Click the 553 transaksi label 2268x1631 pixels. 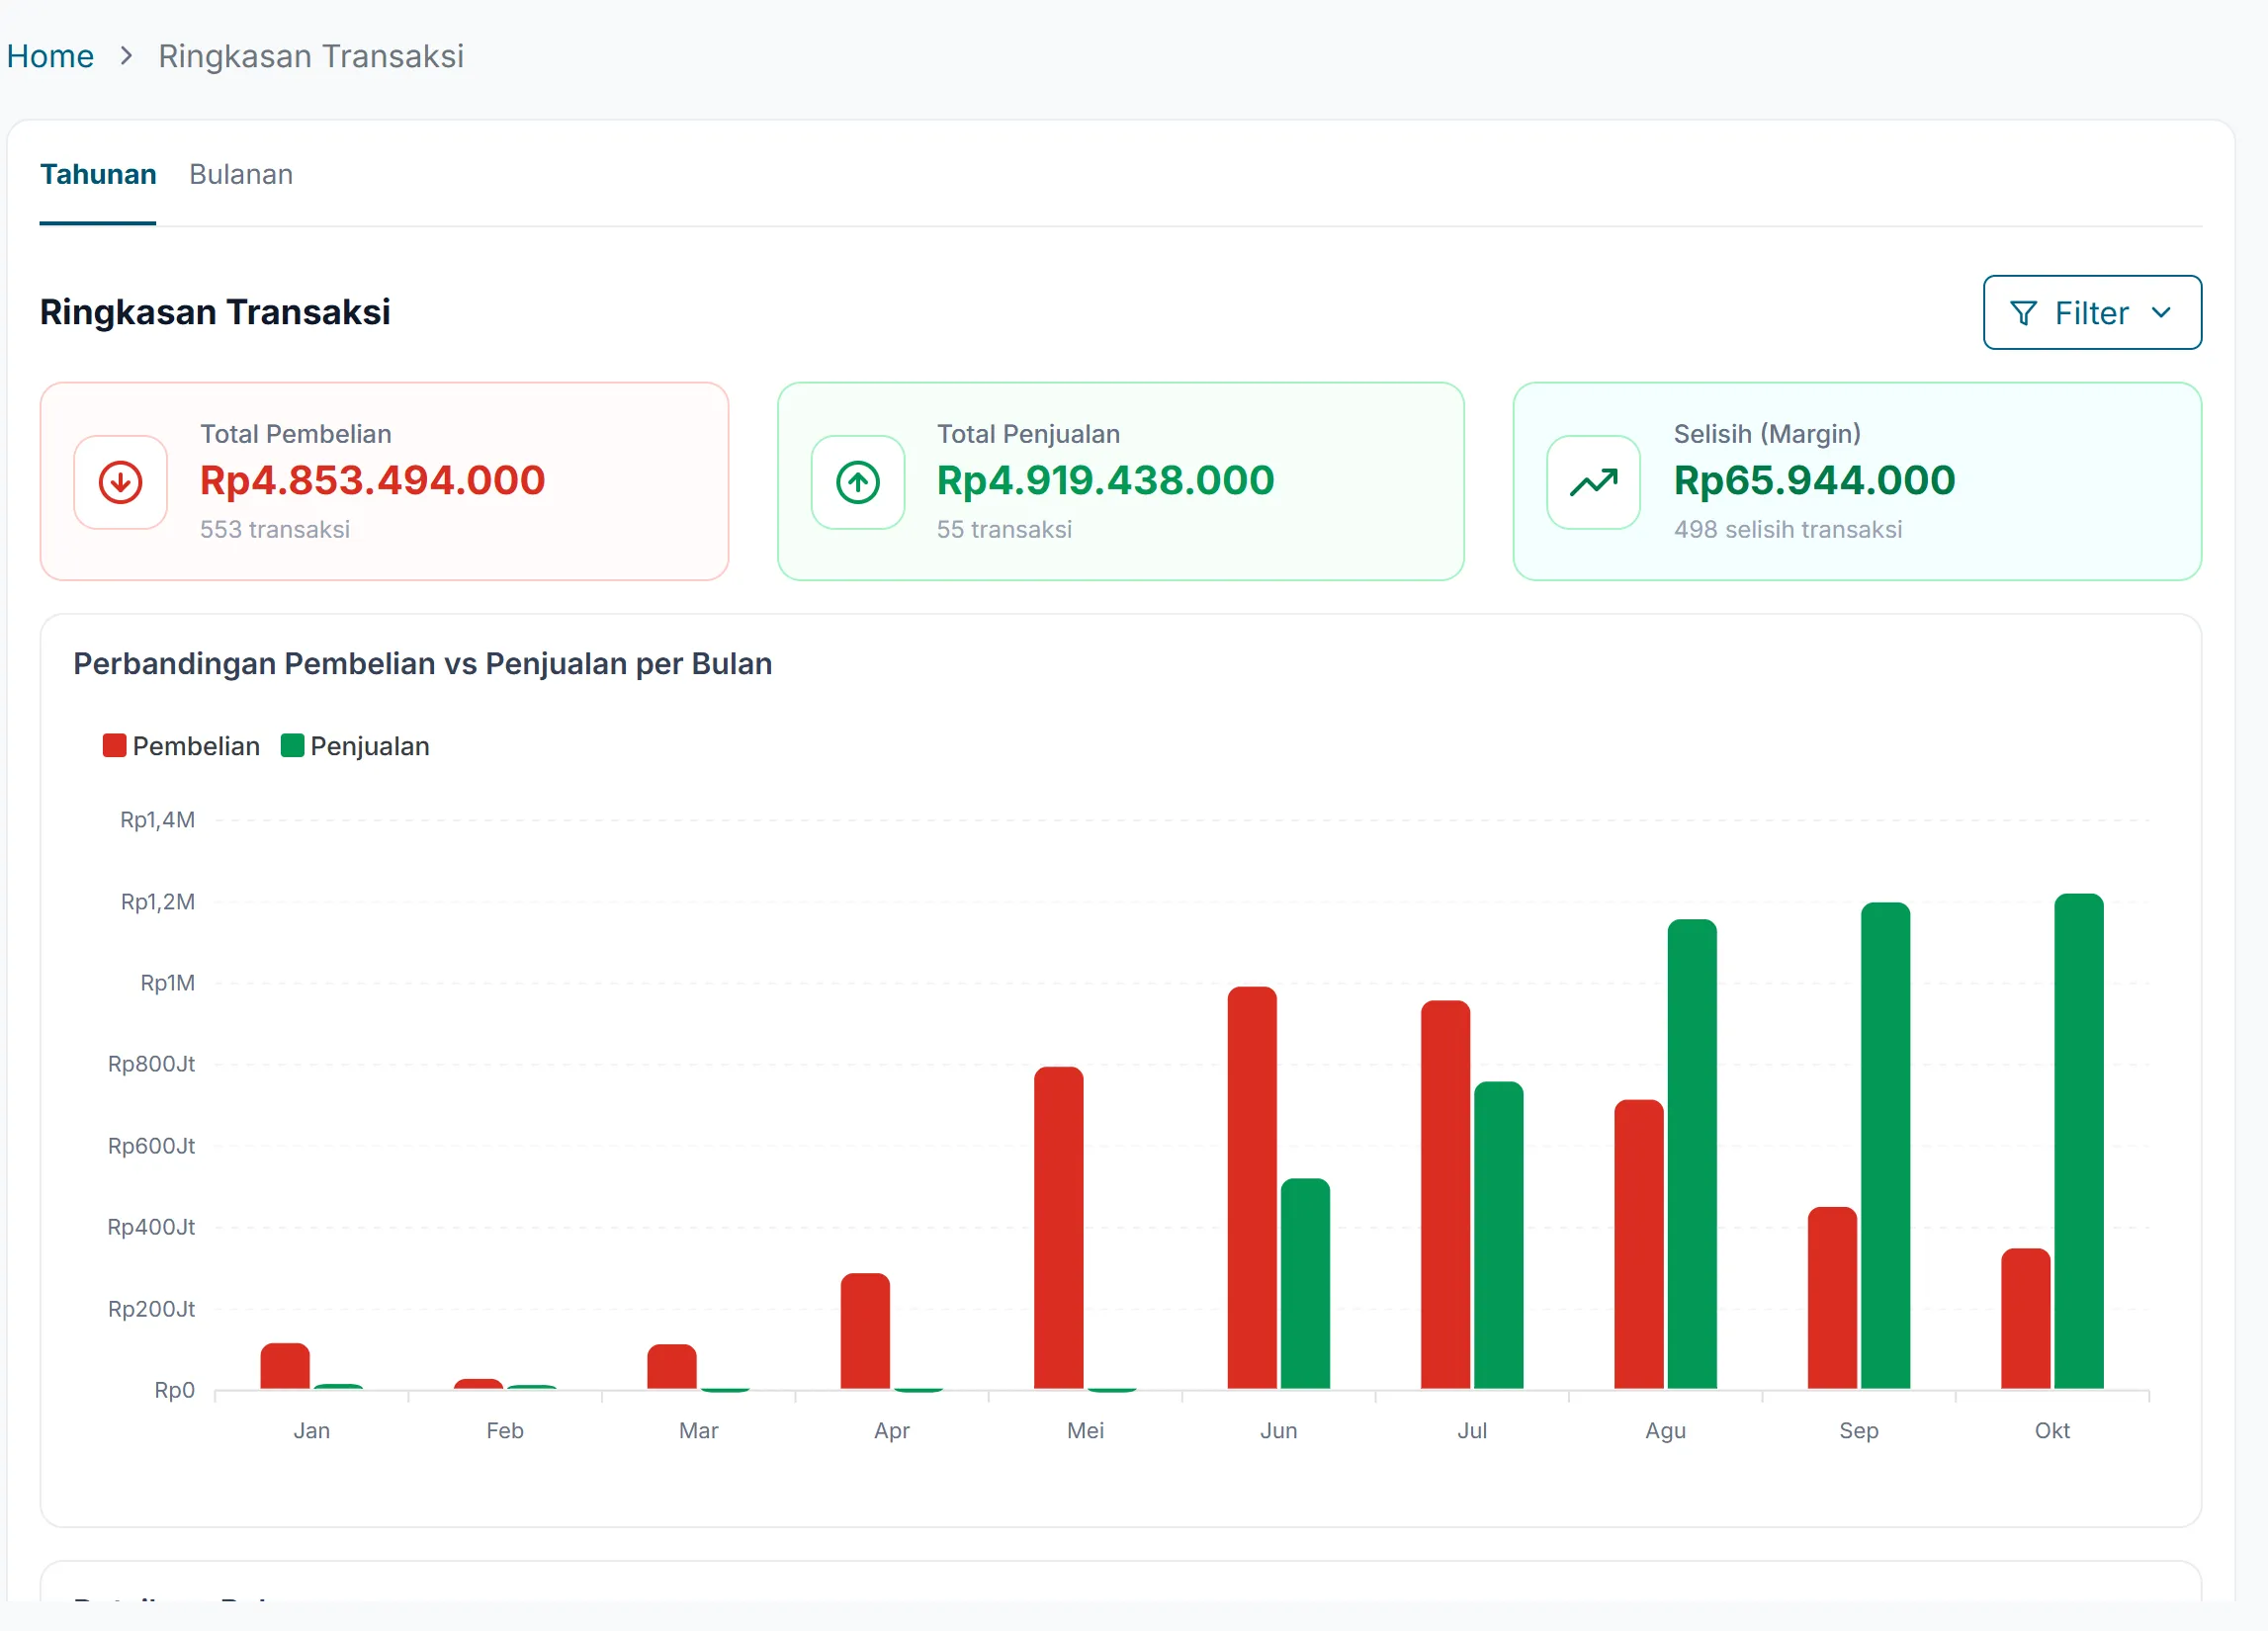click(275, 530)
